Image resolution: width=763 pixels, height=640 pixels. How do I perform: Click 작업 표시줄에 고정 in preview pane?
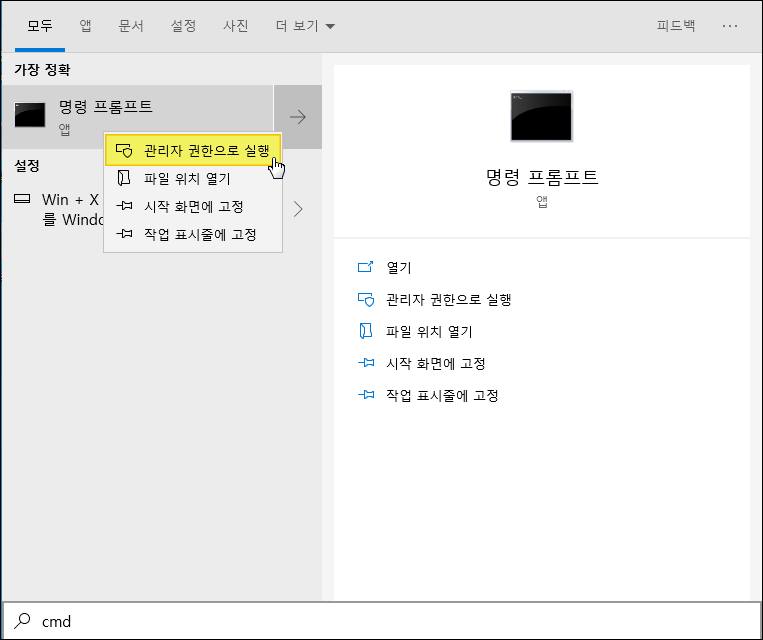[x=442, y=396]
